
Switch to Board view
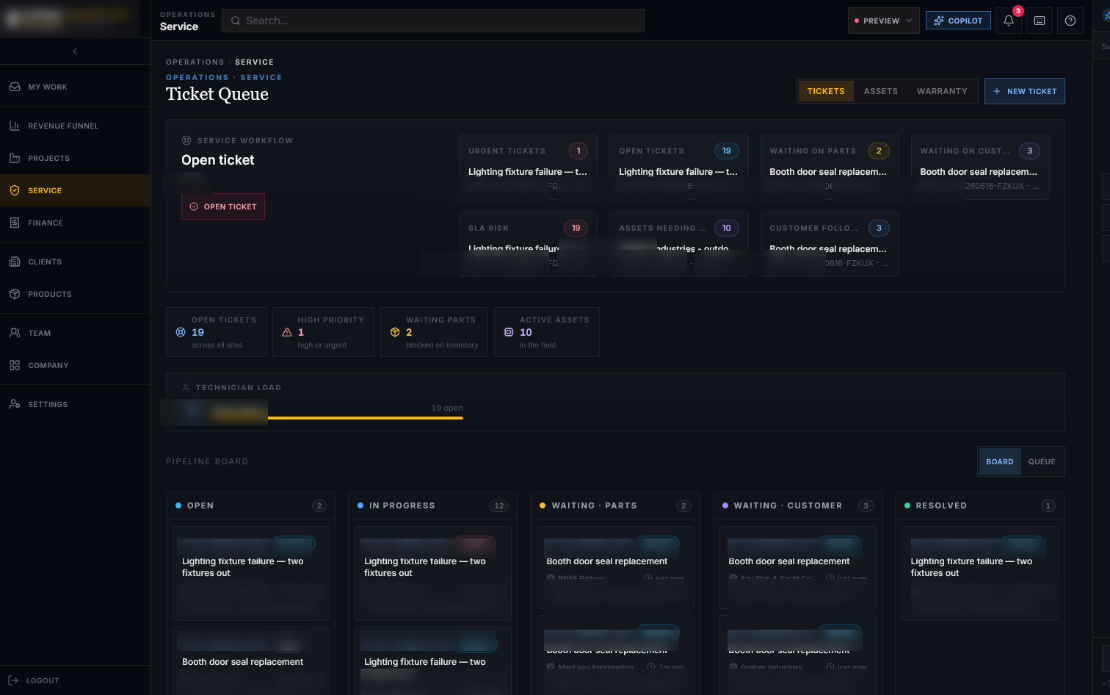[1000, 461]
